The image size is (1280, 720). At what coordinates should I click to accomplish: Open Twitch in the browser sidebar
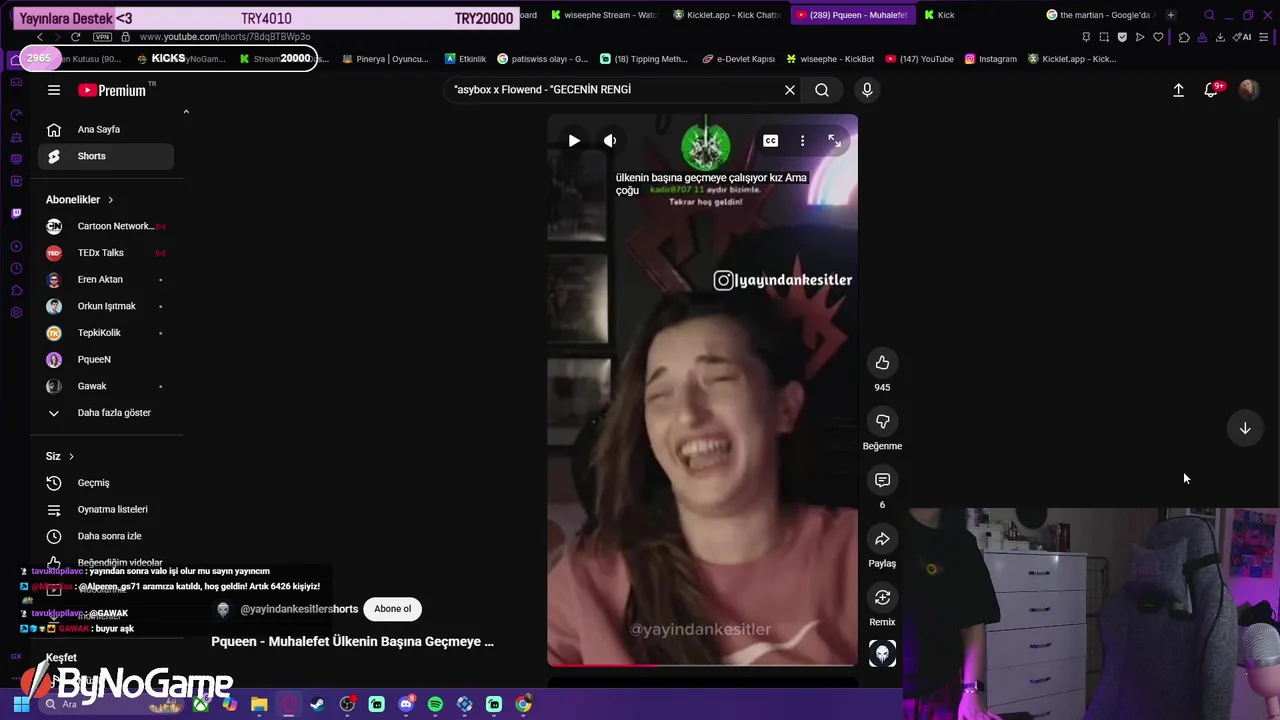click(16, 213)
